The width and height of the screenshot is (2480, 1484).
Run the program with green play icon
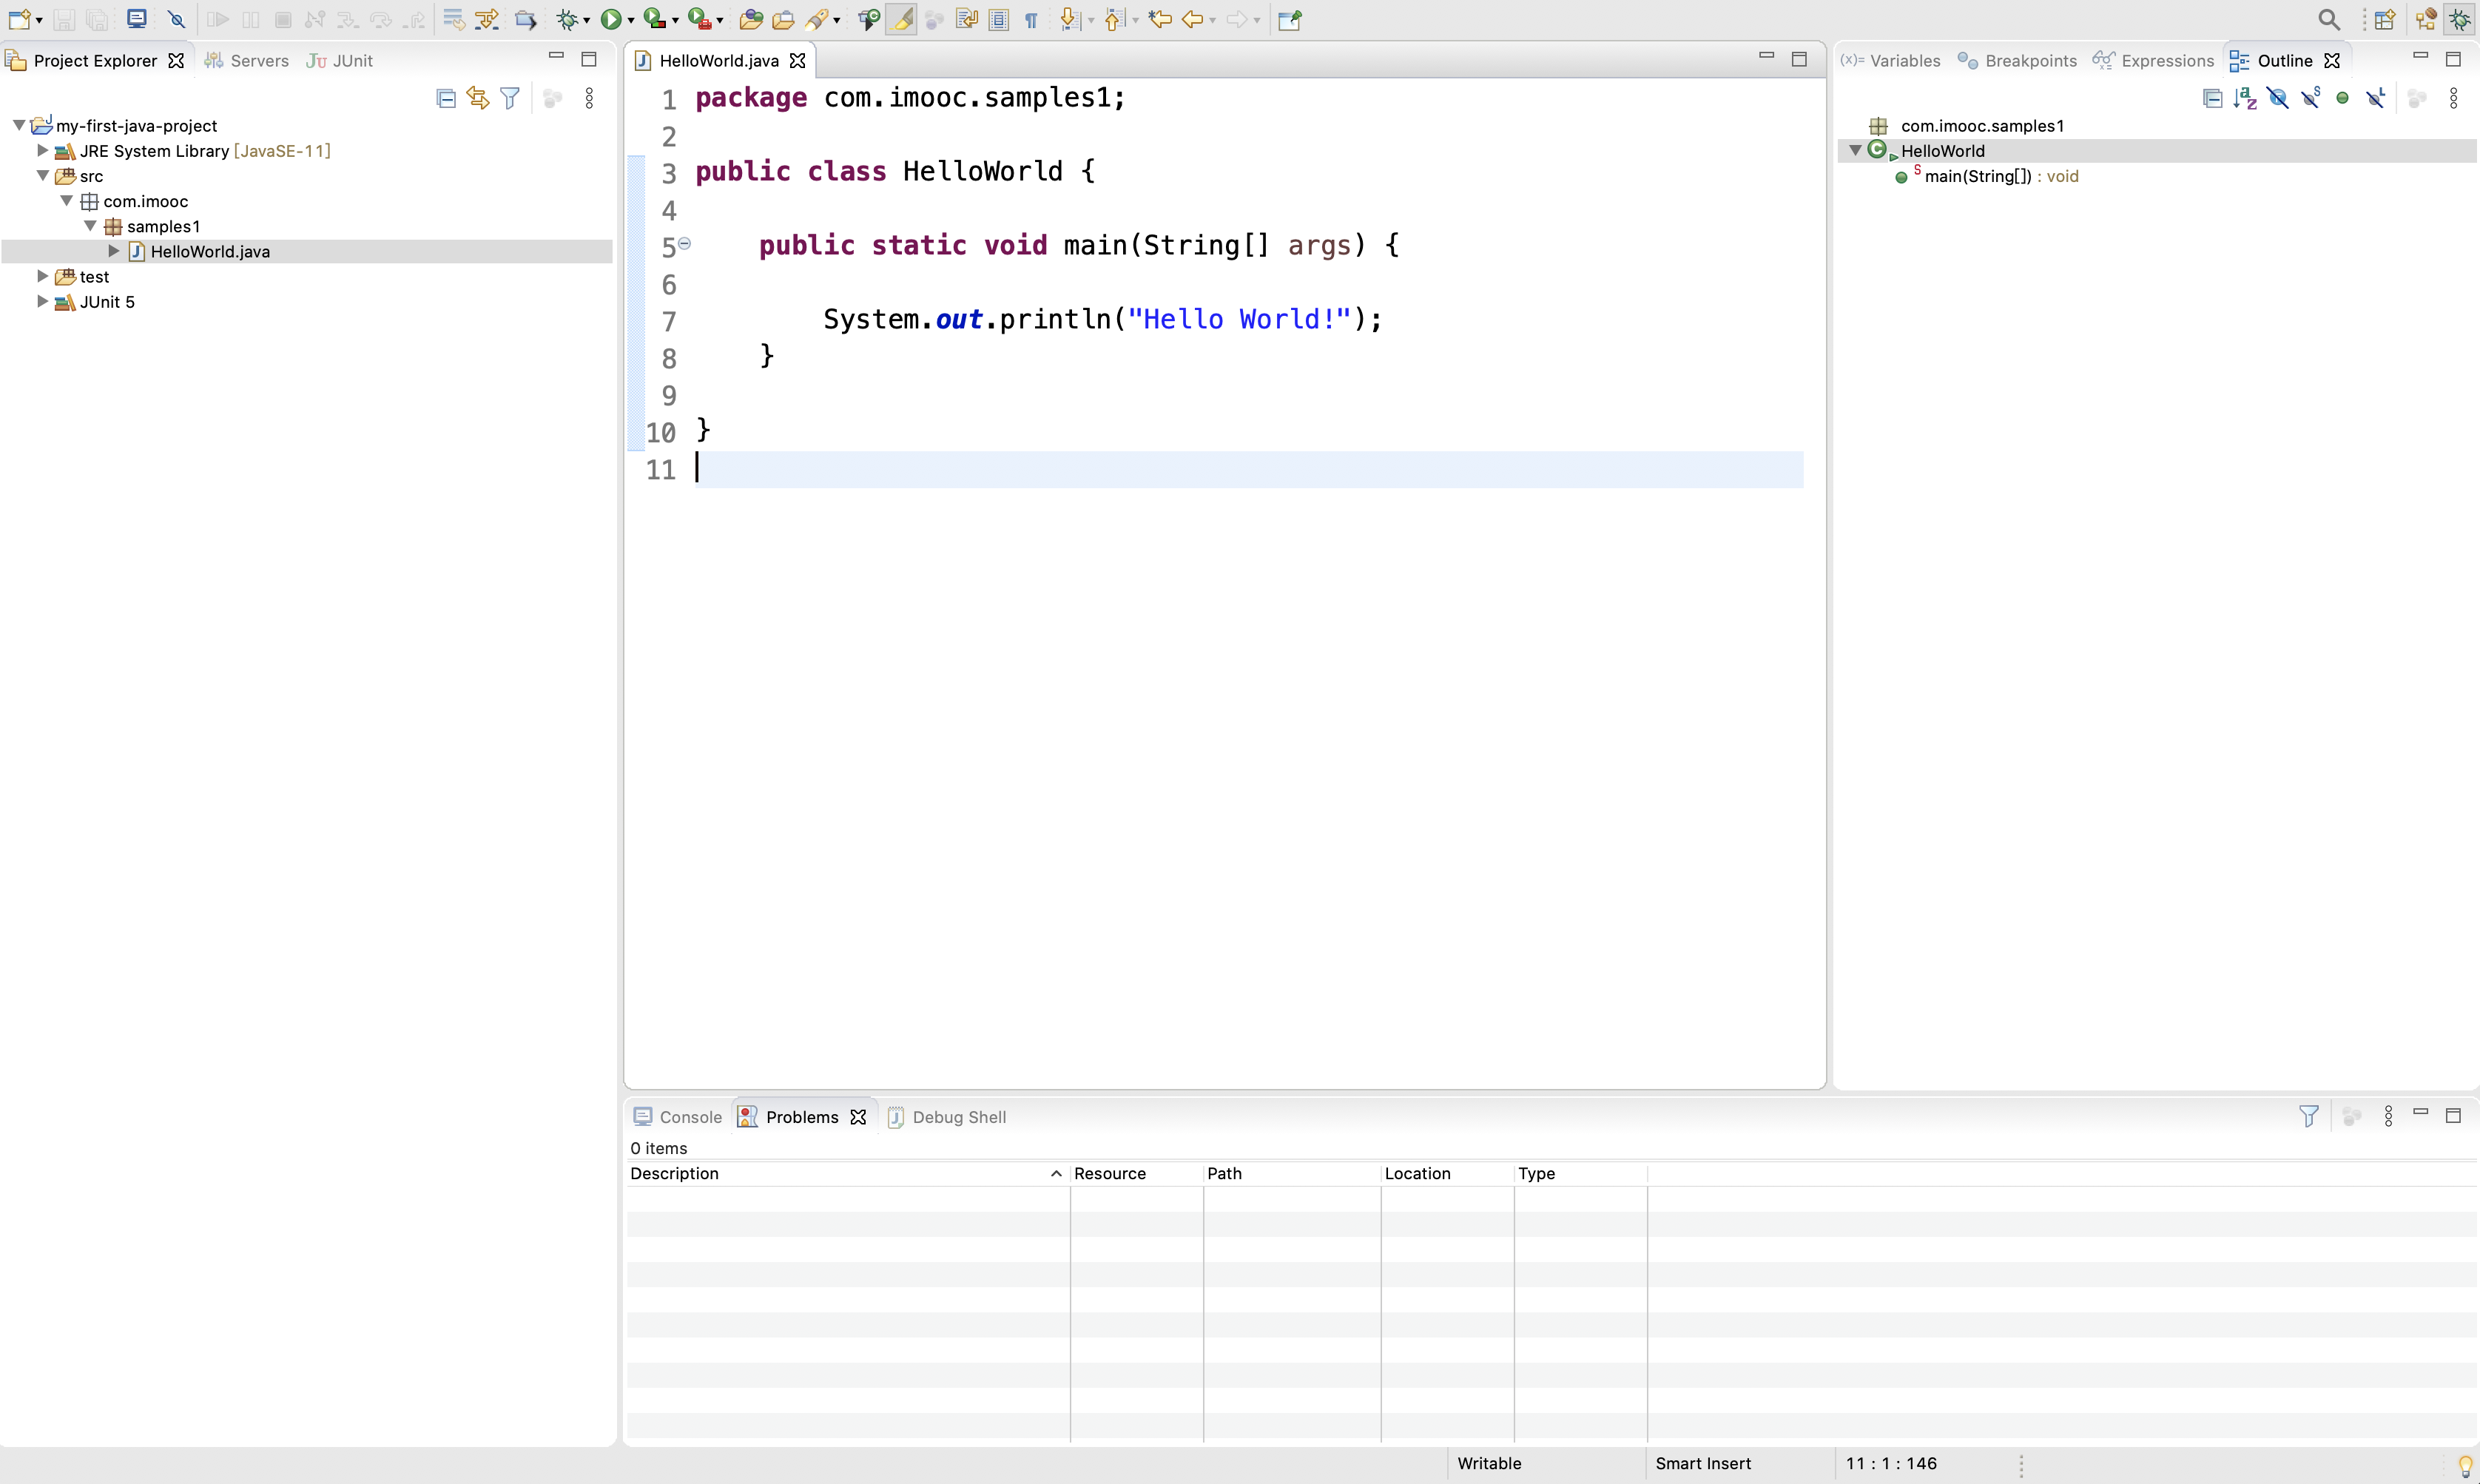point(610,19)
